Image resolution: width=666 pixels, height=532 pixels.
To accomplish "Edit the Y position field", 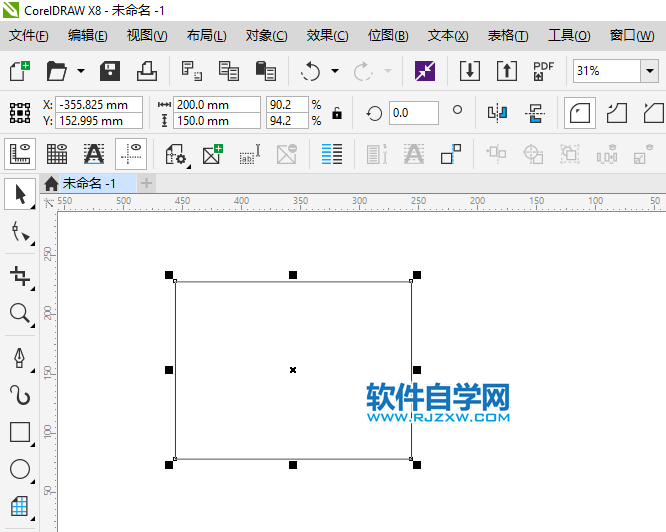I will click(99, 121).
